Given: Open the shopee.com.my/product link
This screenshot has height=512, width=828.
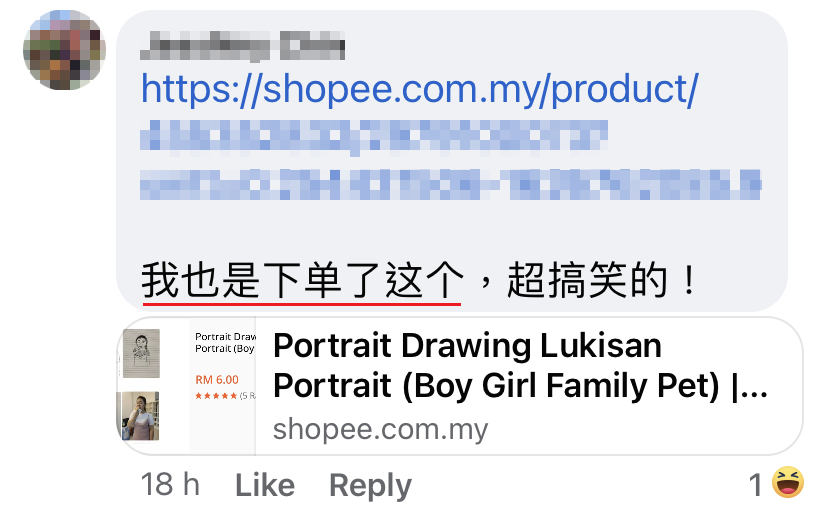Looking at the screenshot, I should click(419, 90).
